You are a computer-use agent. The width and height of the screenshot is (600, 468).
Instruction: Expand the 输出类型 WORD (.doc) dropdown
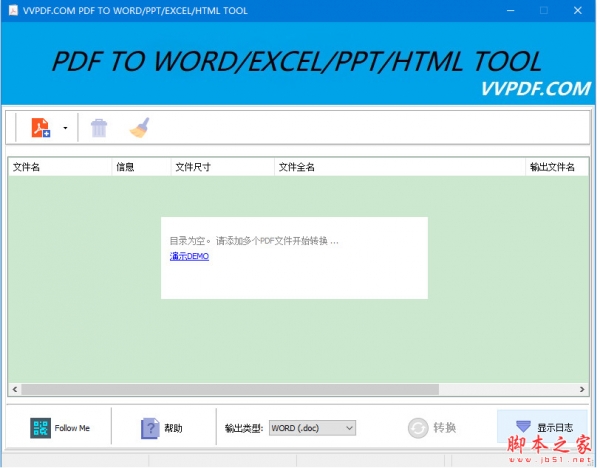(x=312, y=428)
